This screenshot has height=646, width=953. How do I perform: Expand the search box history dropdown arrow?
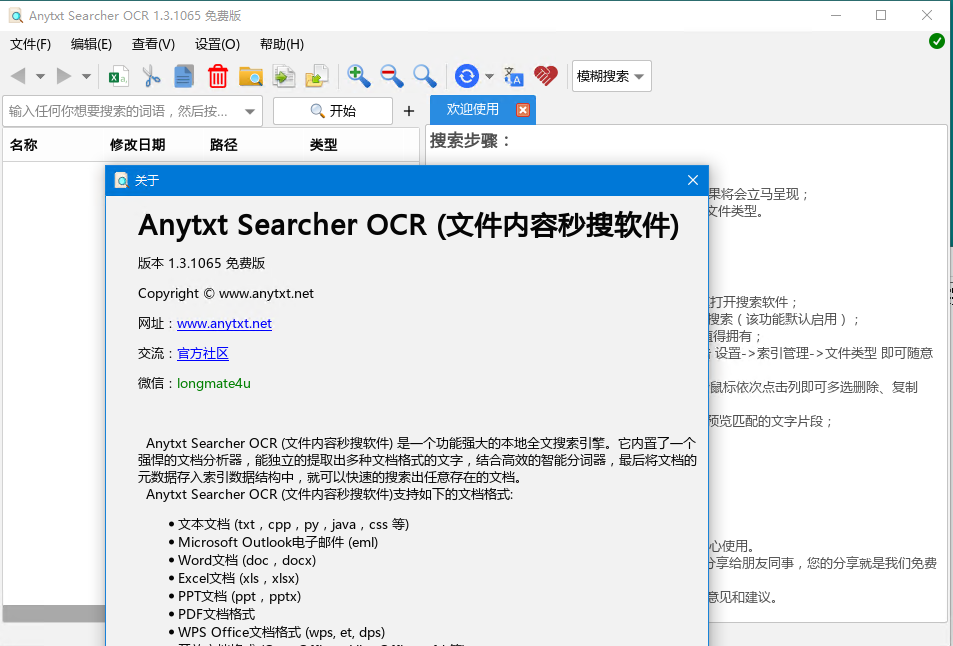pos(250,111)
